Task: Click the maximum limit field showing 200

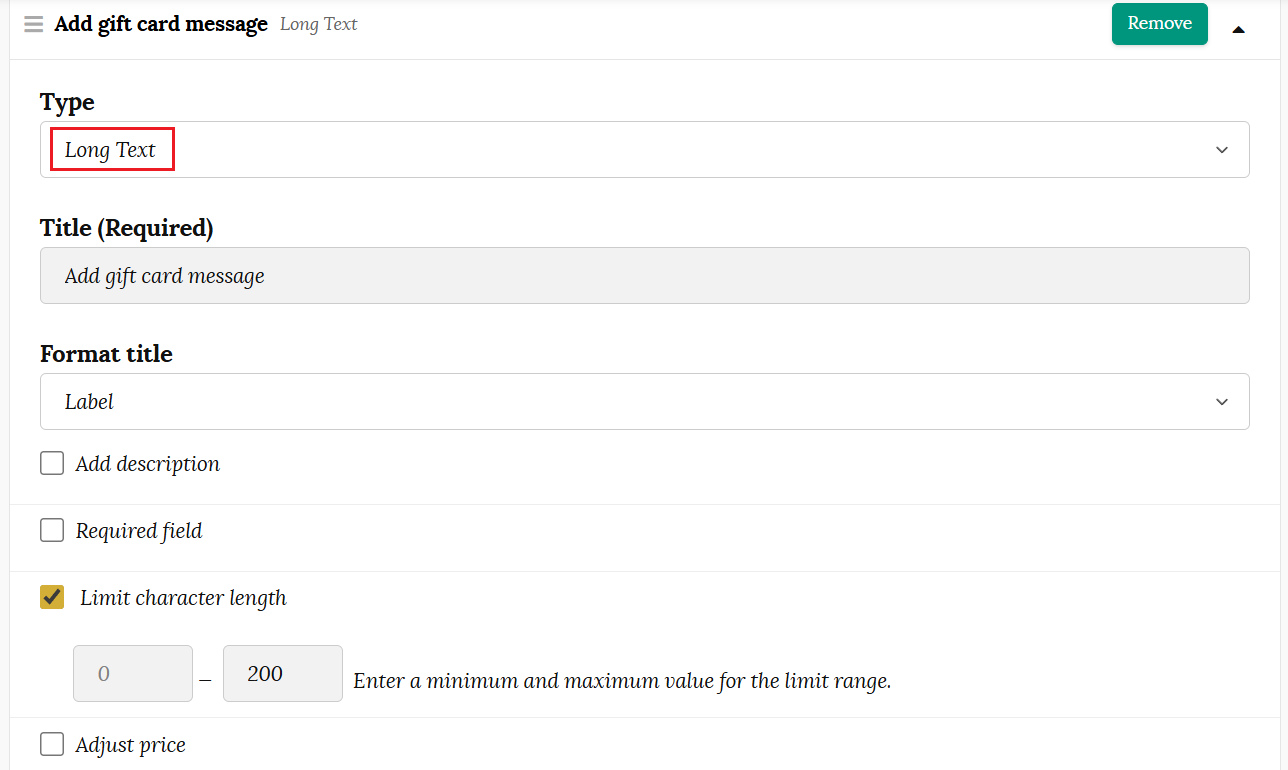Action: [283, 673]
